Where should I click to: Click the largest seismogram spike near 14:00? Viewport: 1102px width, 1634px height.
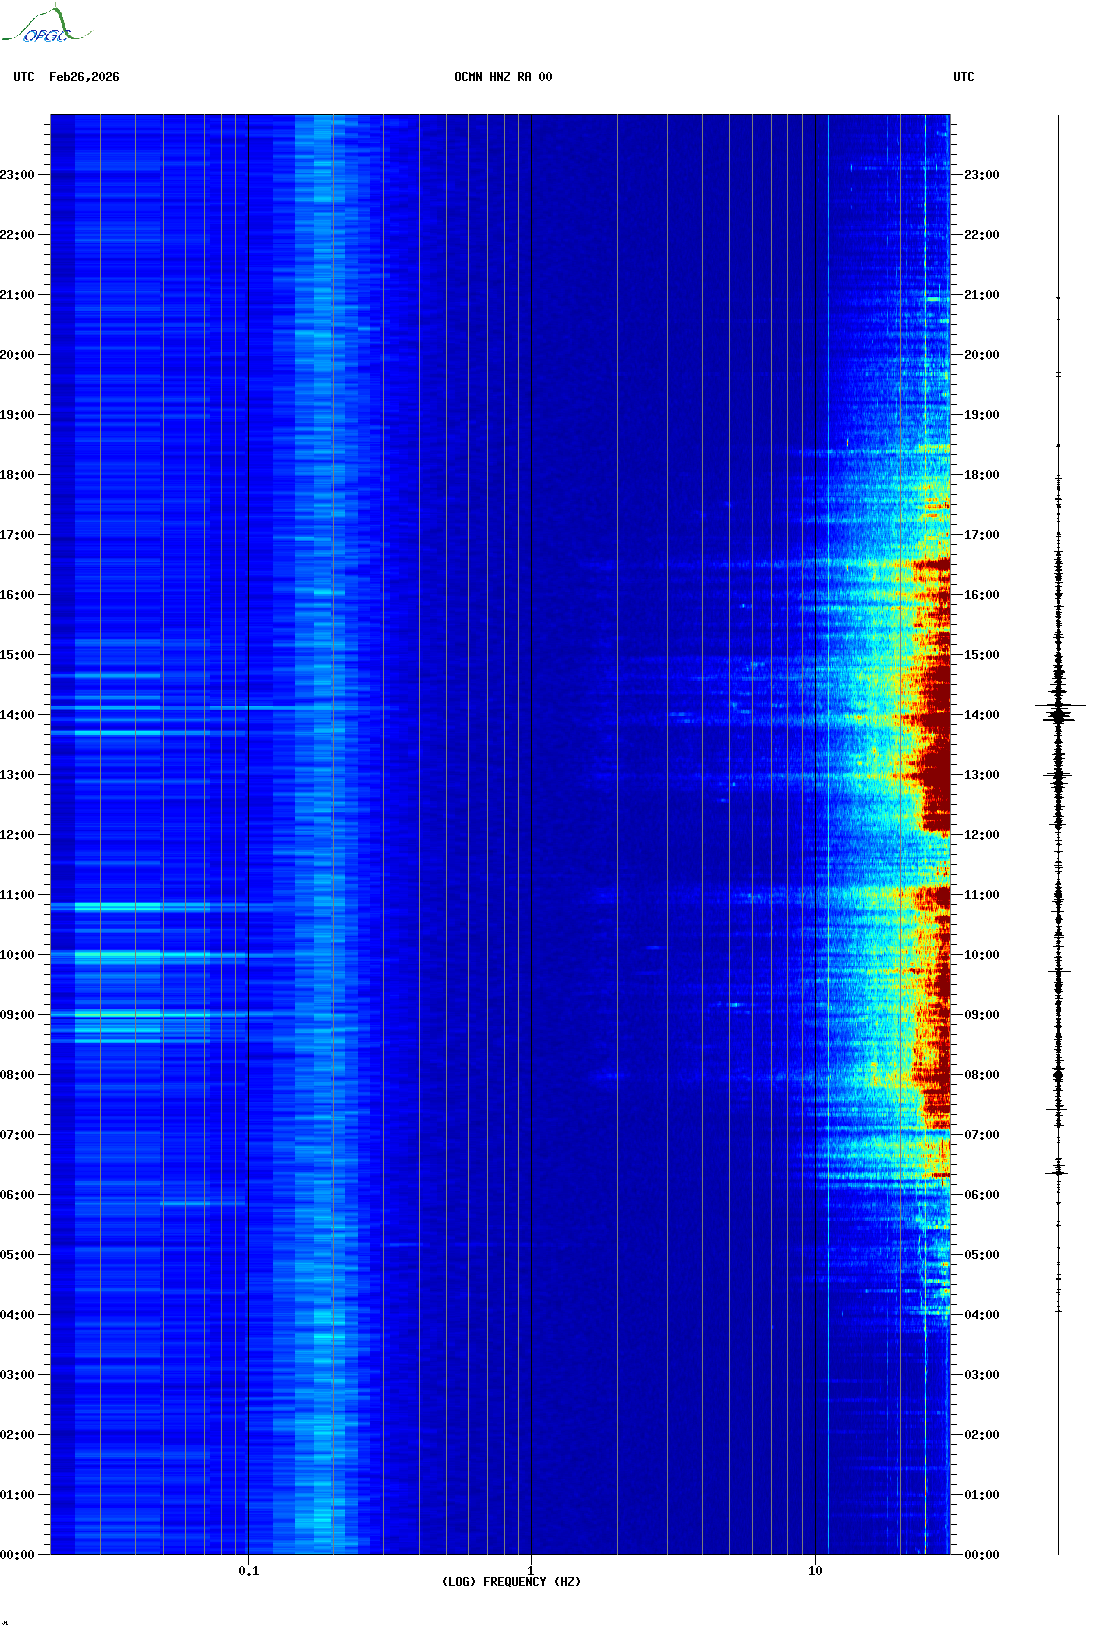1060,706
